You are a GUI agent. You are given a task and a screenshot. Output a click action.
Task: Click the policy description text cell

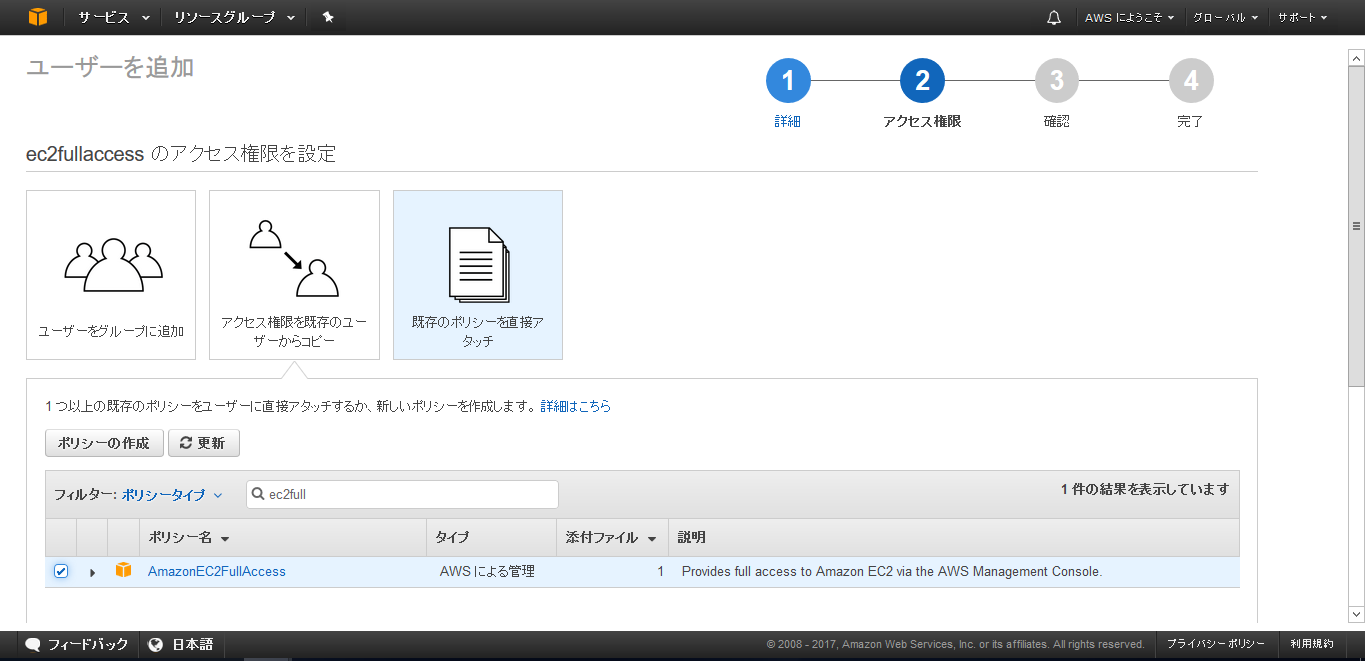892,572
